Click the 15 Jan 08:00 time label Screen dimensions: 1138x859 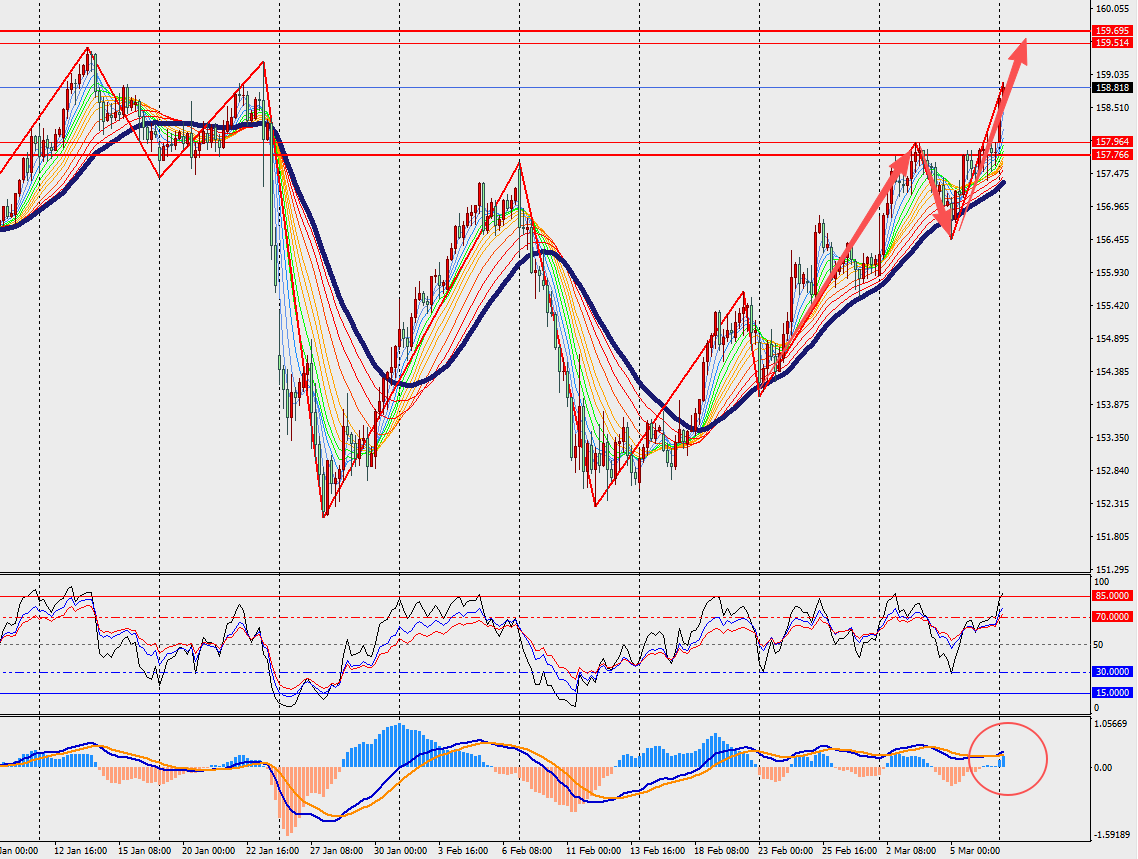click(x=144, y=850)
